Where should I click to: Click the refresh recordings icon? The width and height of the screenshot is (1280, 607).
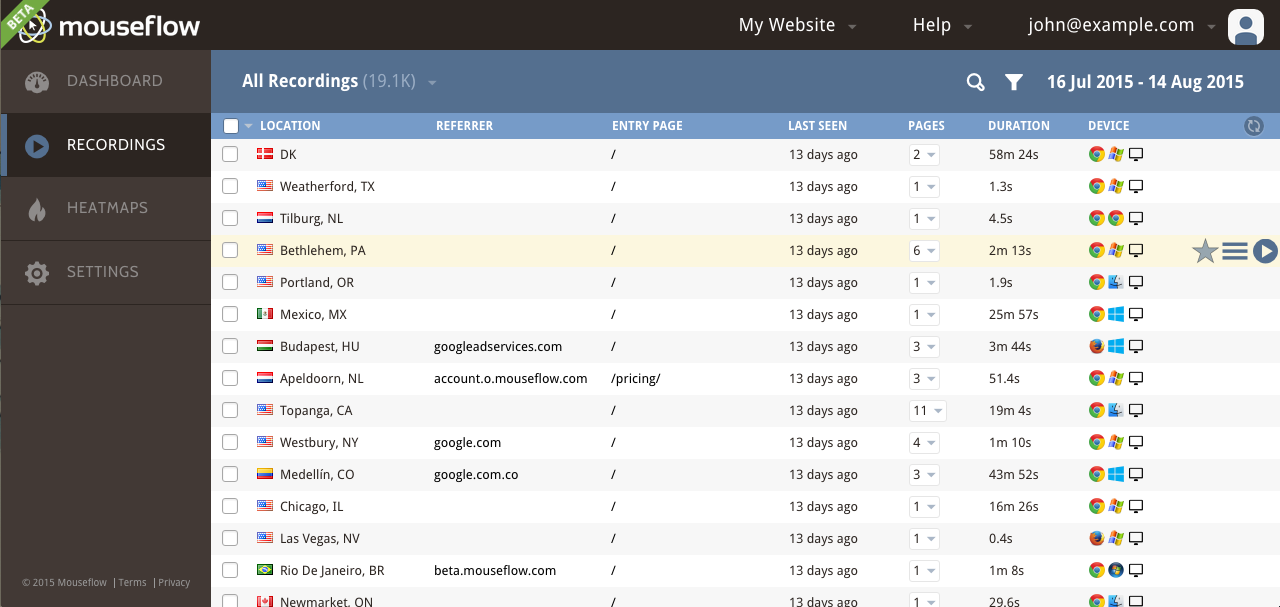pyautogui.click(x=1254, y=126)
